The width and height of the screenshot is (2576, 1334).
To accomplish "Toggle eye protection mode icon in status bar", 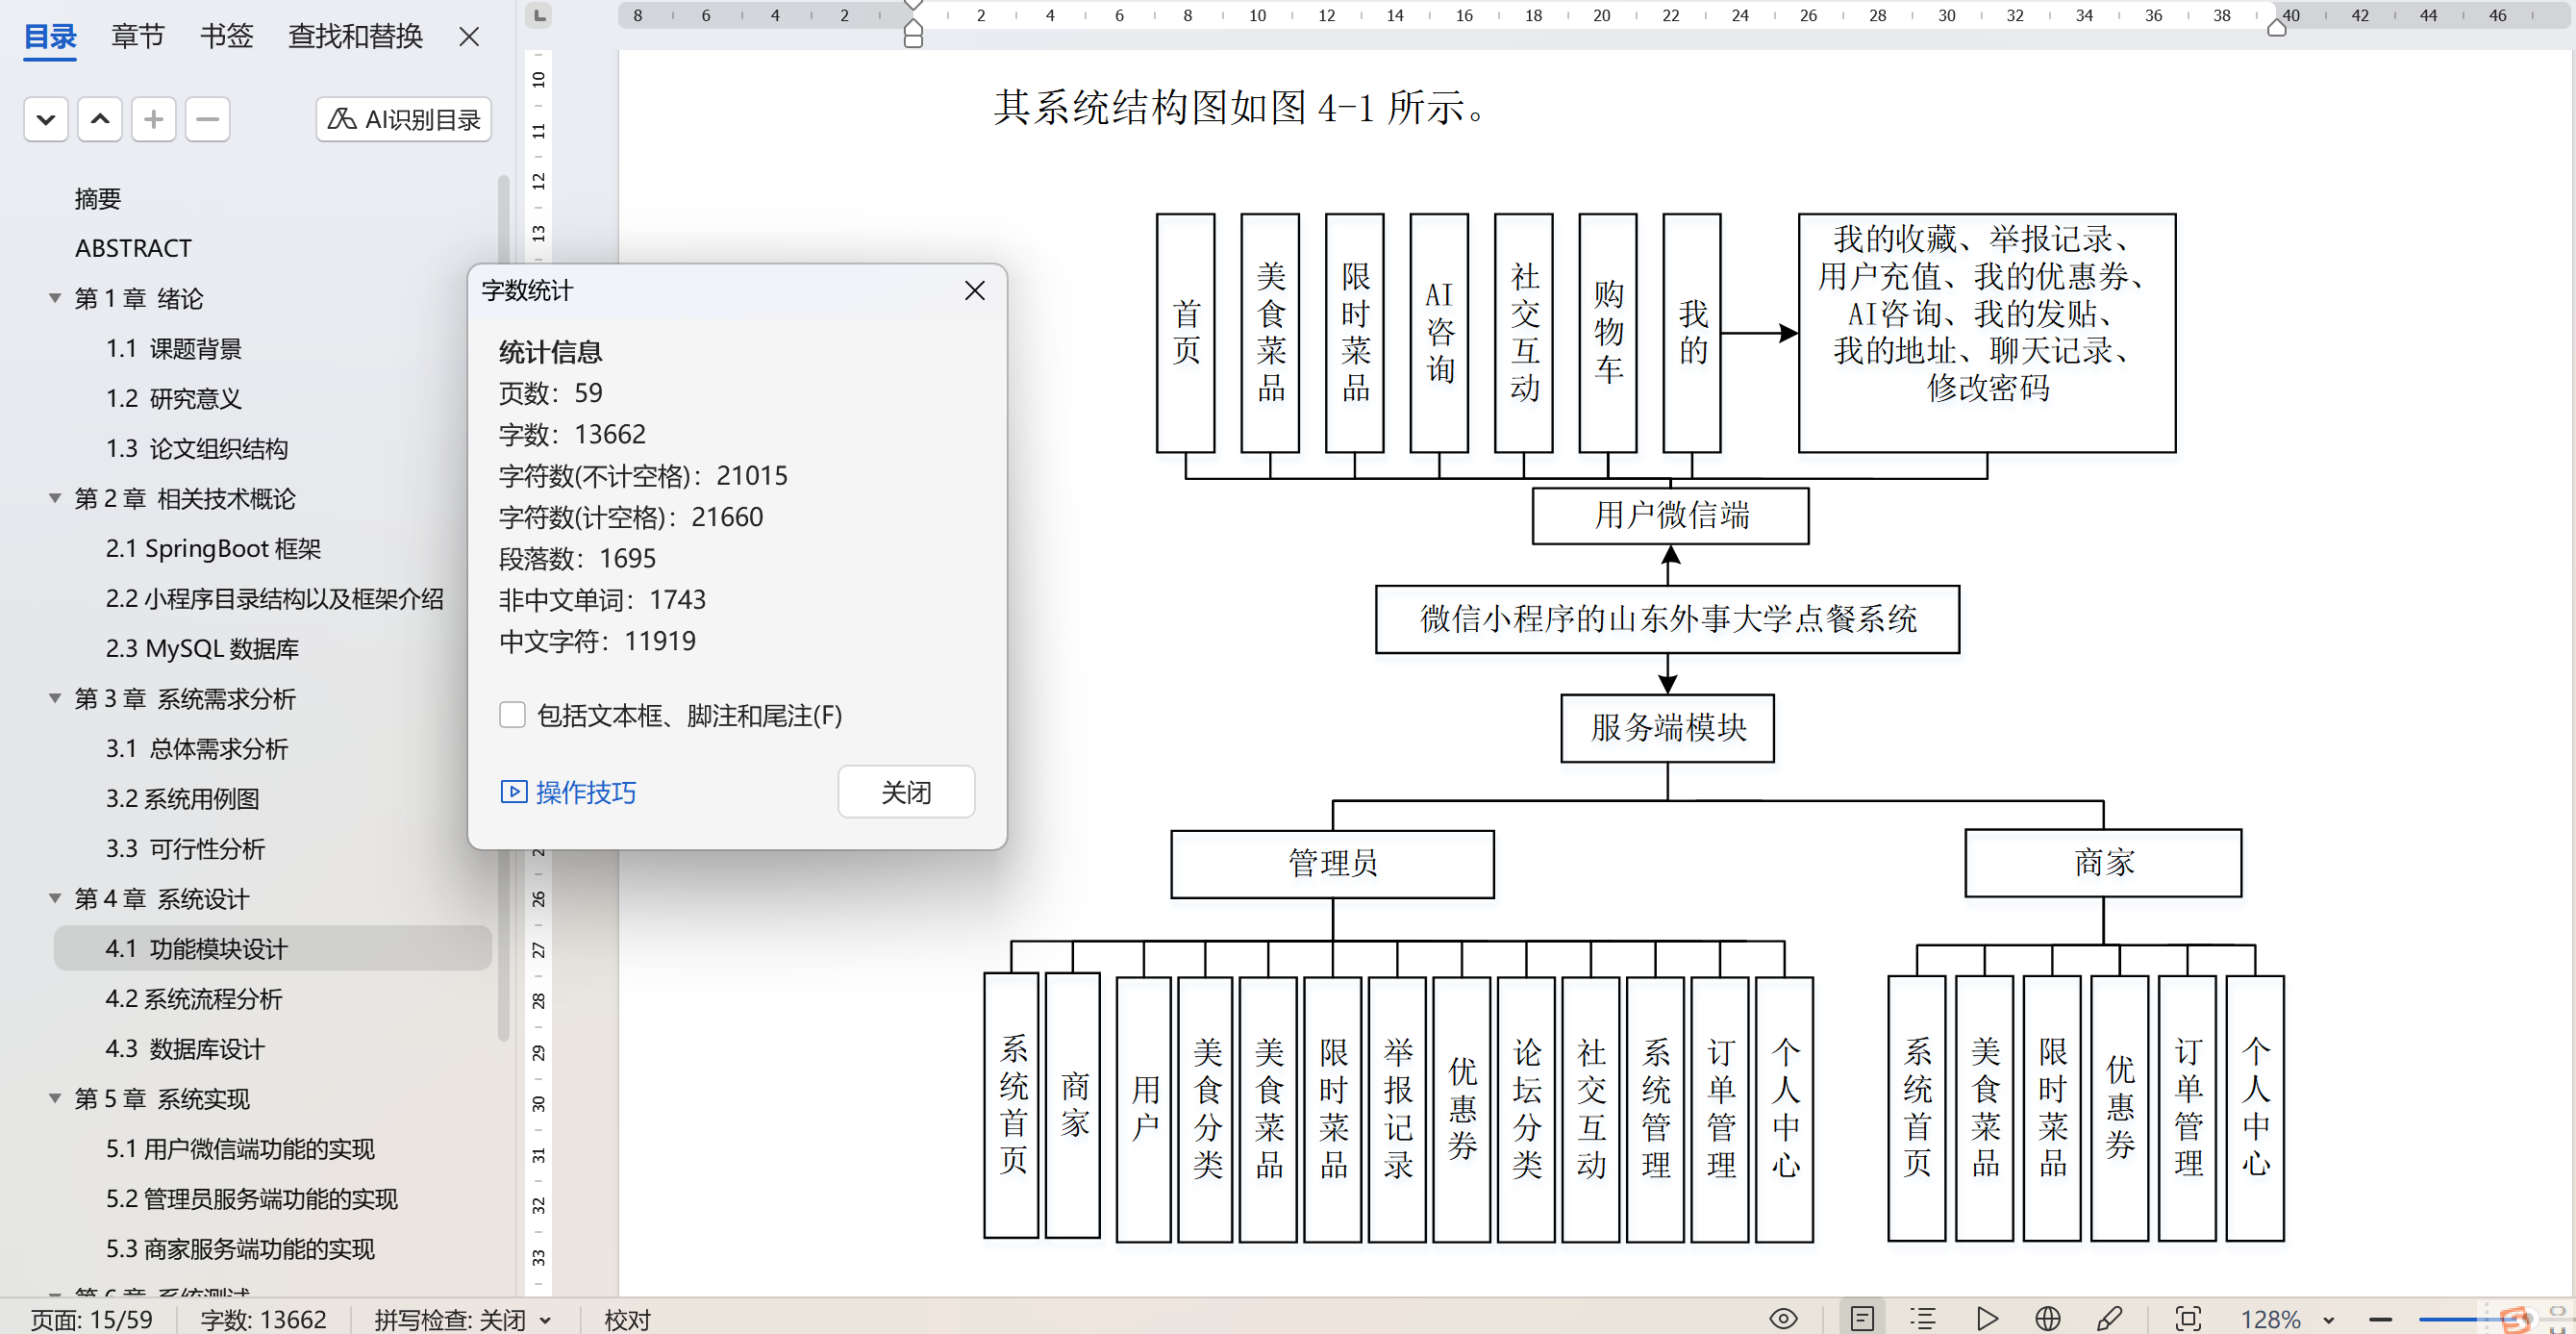I will click(1783, 1318).
